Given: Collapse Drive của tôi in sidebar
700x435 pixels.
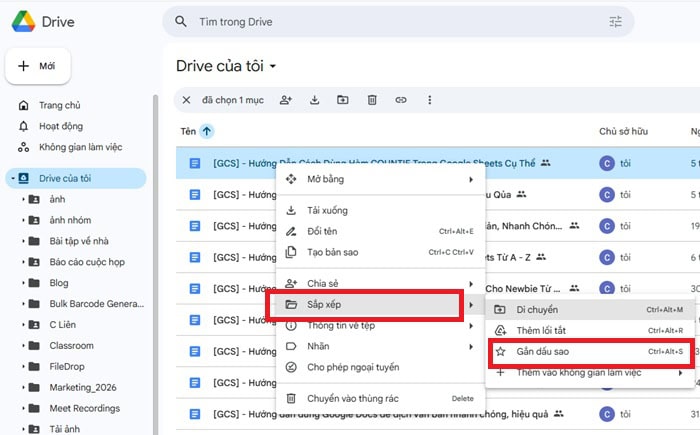Looking at the screenshot, I should [x=11, y=179].
